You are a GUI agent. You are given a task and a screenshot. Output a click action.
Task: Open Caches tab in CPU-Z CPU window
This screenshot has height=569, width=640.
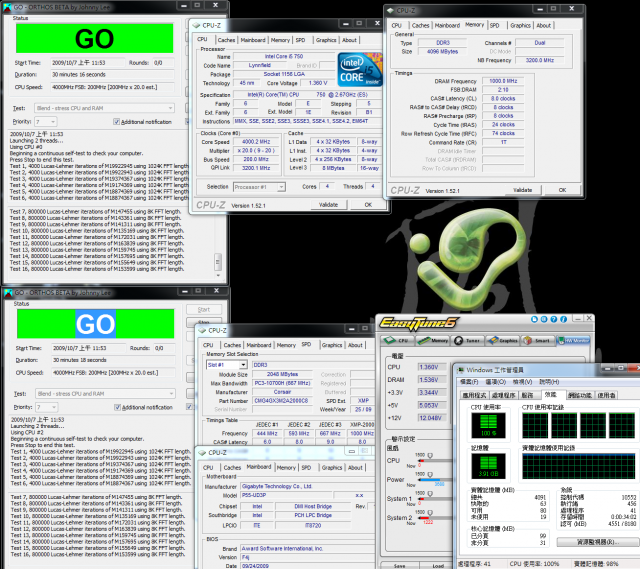pyautogui.click(x=226, y=40)
